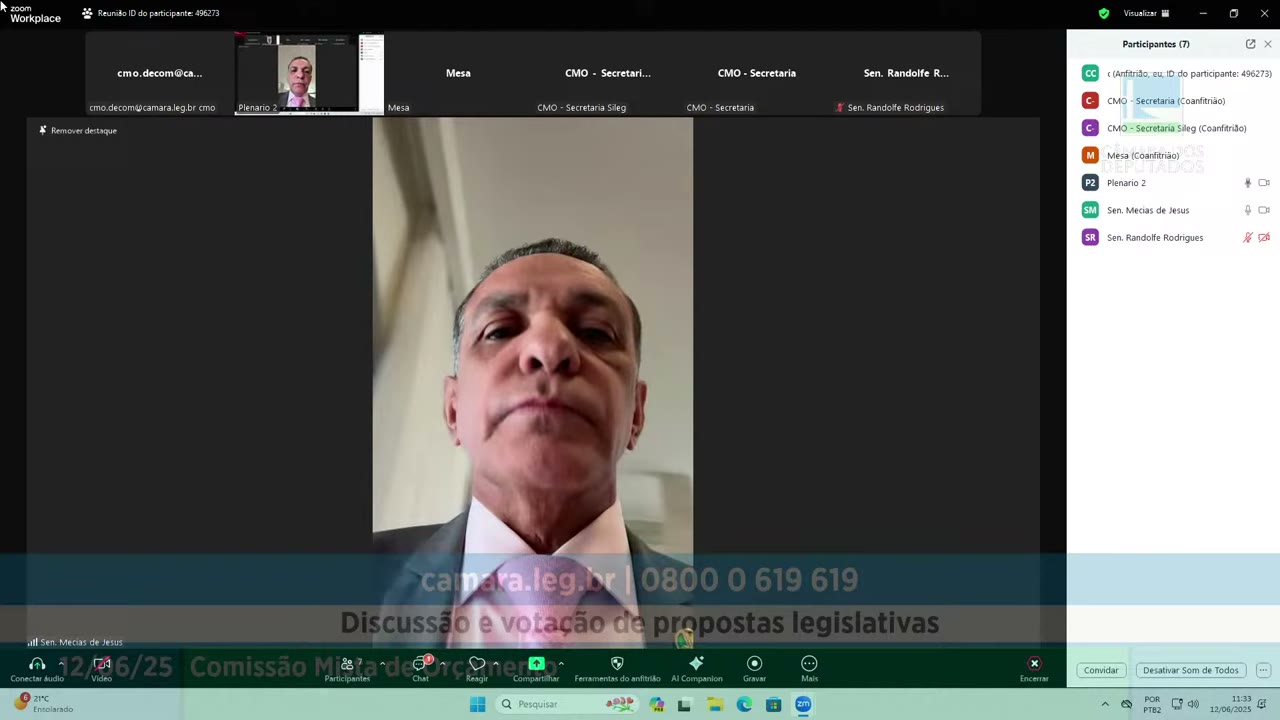Expand arrow next to Reagir
This screenshot has height=720, width=1280.
coord(496,663)
